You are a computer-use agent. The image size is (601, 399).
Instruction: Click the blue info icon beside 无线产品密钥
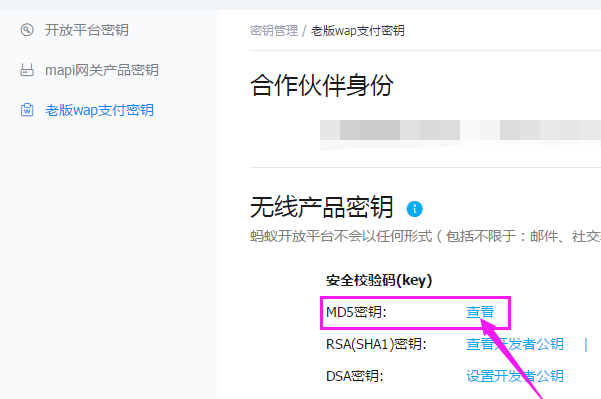414,209
